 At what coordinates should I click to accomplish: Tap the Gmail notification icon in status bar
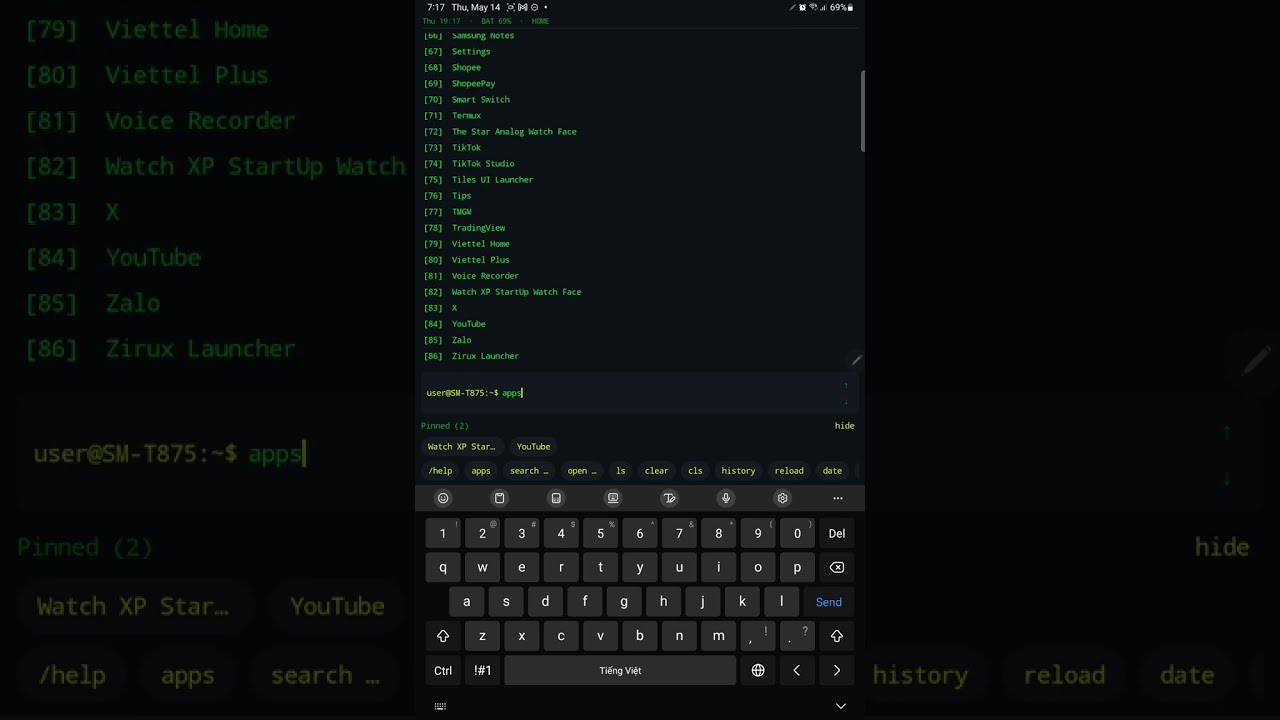pos(522,7)
